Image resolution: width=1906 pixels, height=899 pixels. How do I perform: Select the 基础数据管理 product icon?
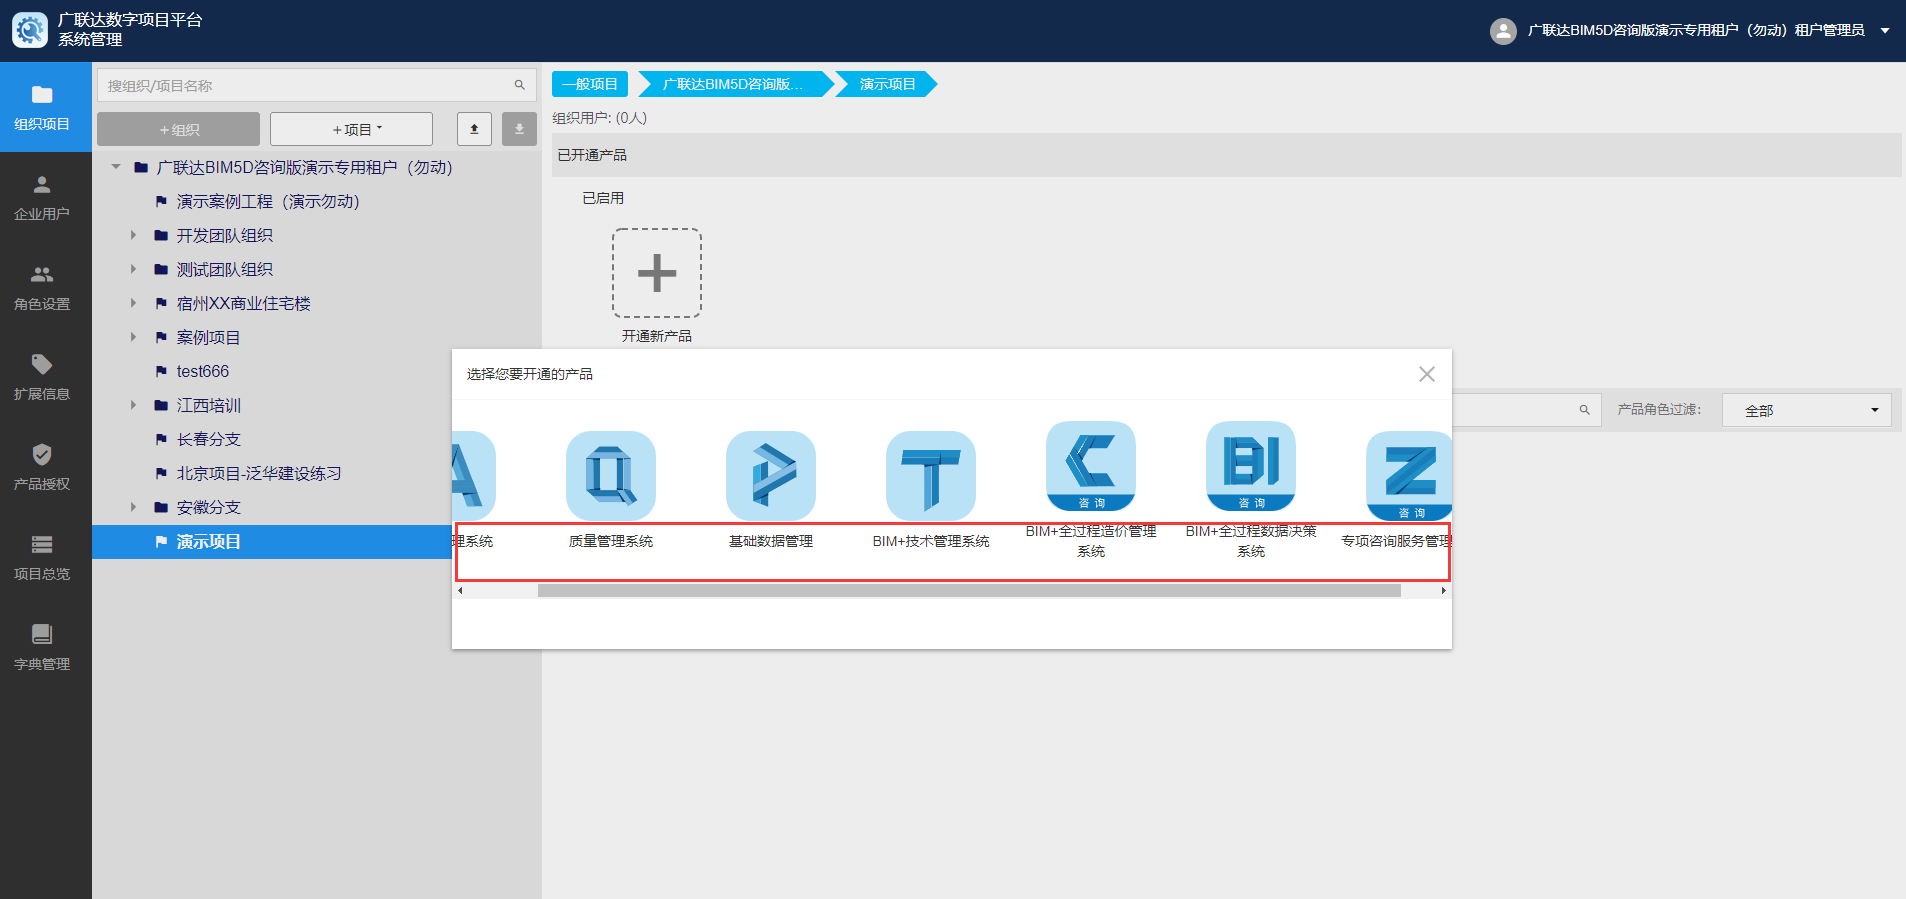pos(771,476)
